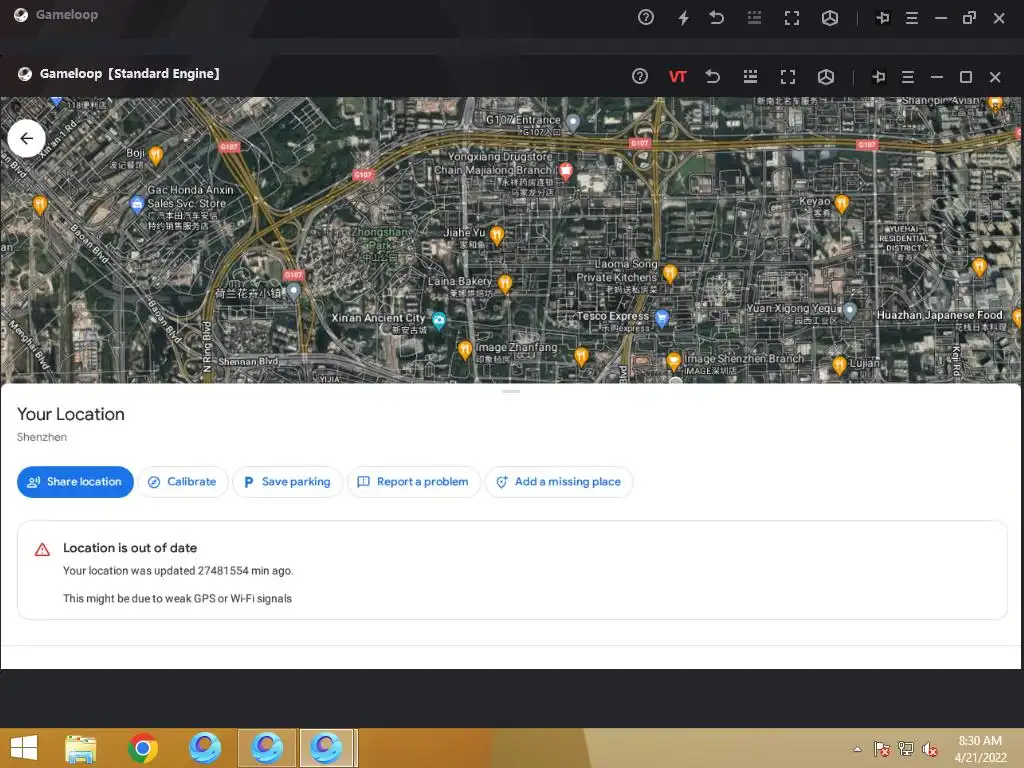Click hexagon icon in back Gameloop window
This screenshot has height=768, width=1024.
829,18
